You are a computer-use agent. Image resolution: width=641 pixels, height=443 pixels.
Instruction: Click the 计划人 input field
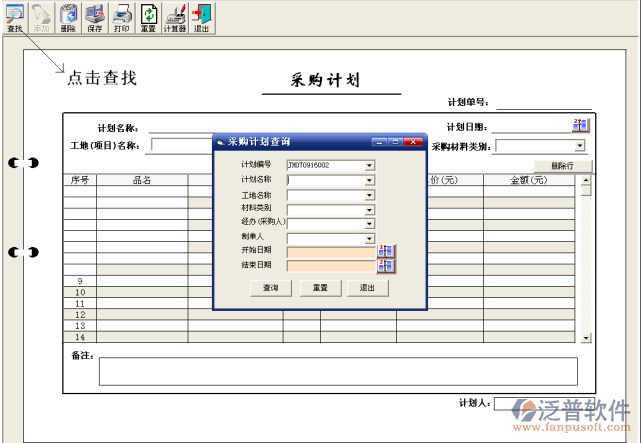[x=544, y=404]
